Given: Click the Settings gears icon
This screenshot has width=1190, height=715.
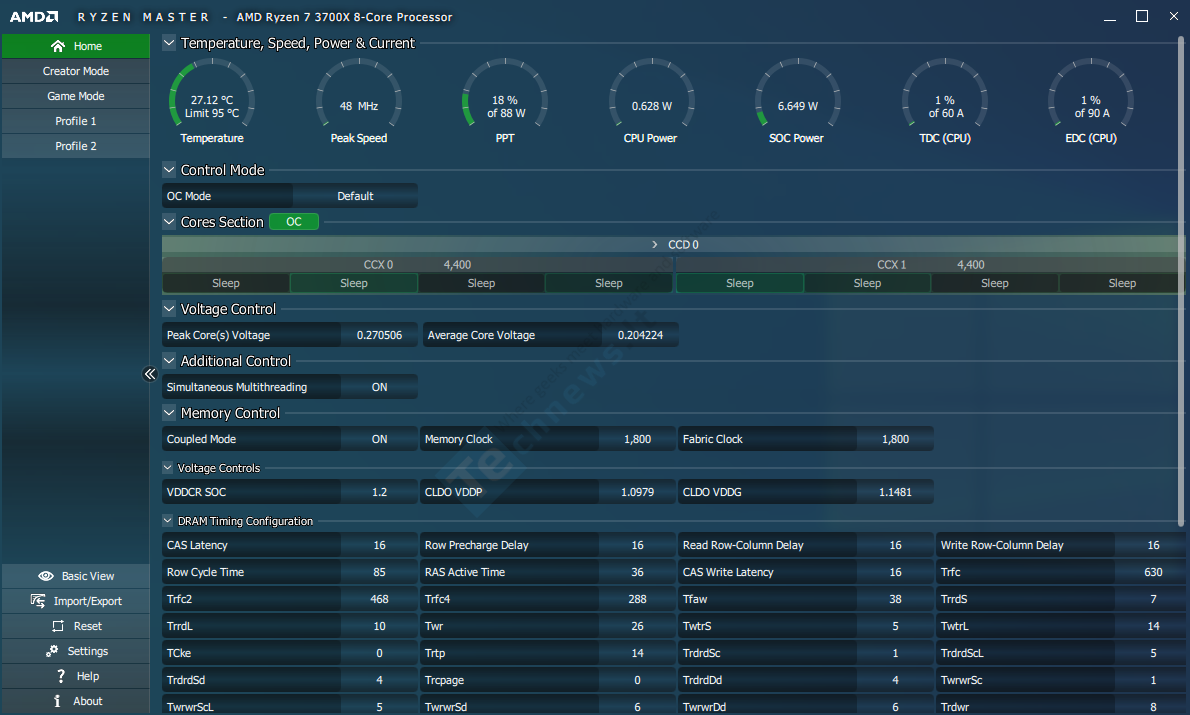Looking at the screenshot, I should (52, 651).
